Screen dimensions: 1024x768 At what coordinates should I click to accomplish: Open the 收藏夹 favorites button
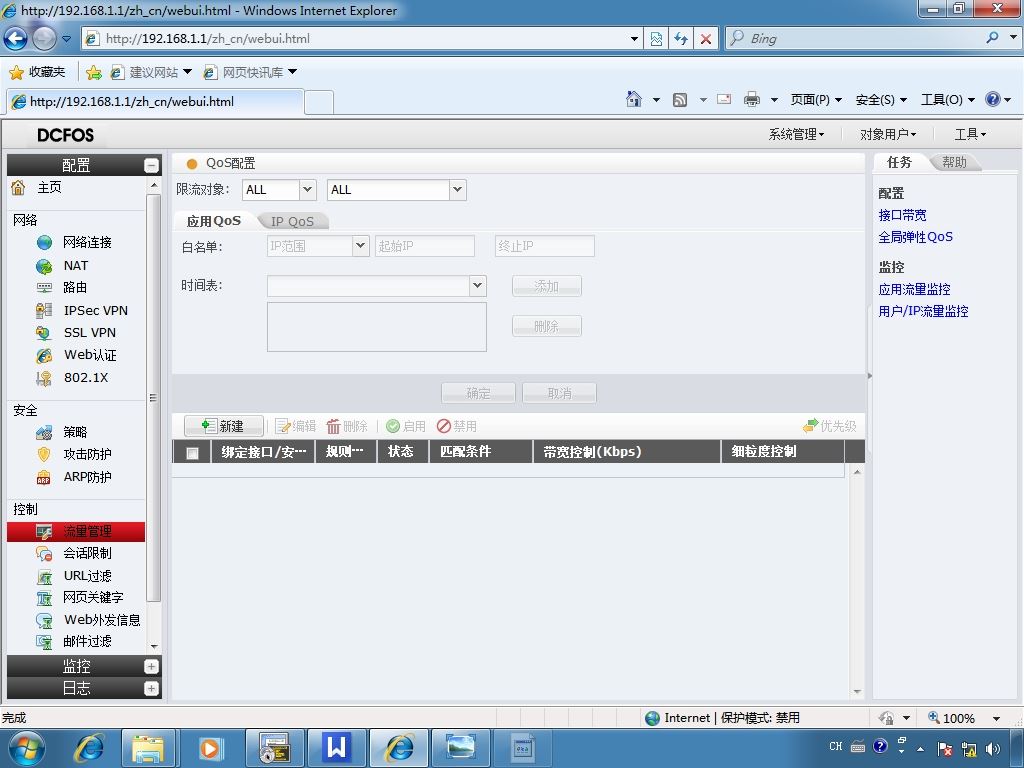point(38,72)
